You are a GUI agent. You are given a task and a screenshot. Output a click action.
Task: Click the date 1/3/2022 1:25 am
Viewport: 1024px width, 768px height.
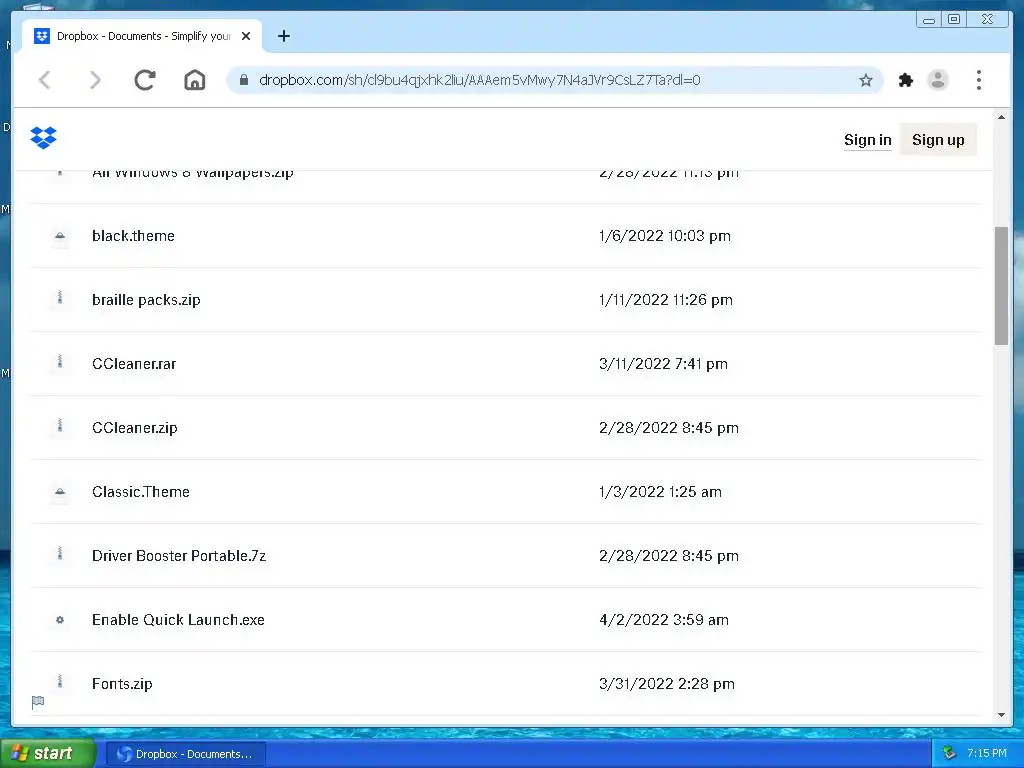point(660,492)
